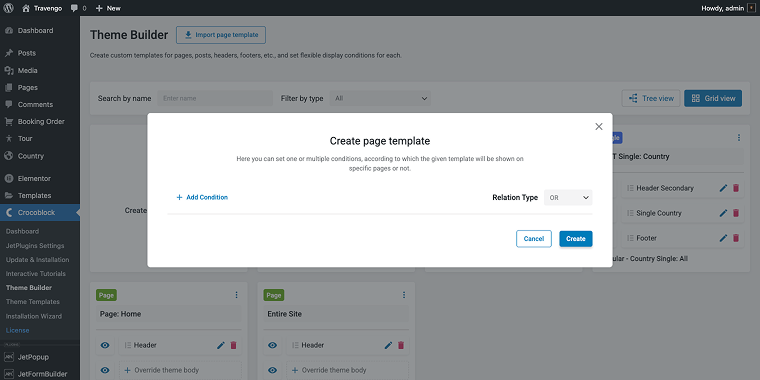Viewport: 760px width, 380px height.
Task: Delete the Footer part
Action: pyautogui.click(x=736, y=238)
